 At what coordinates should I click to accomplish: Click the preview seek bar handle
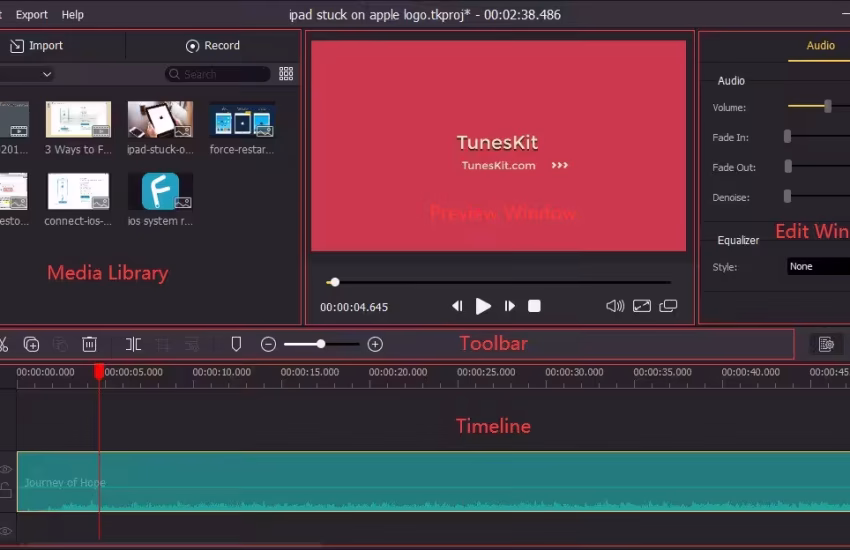[334, 282]
